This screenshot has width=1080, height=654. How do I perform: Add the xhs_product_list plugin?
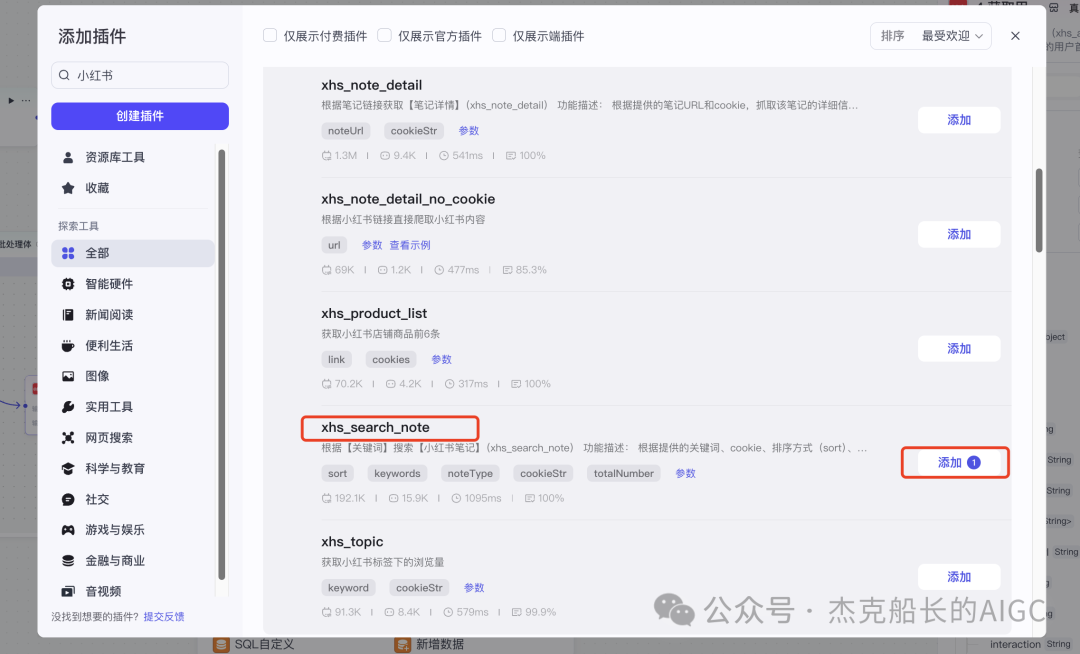tap(959, 348)
